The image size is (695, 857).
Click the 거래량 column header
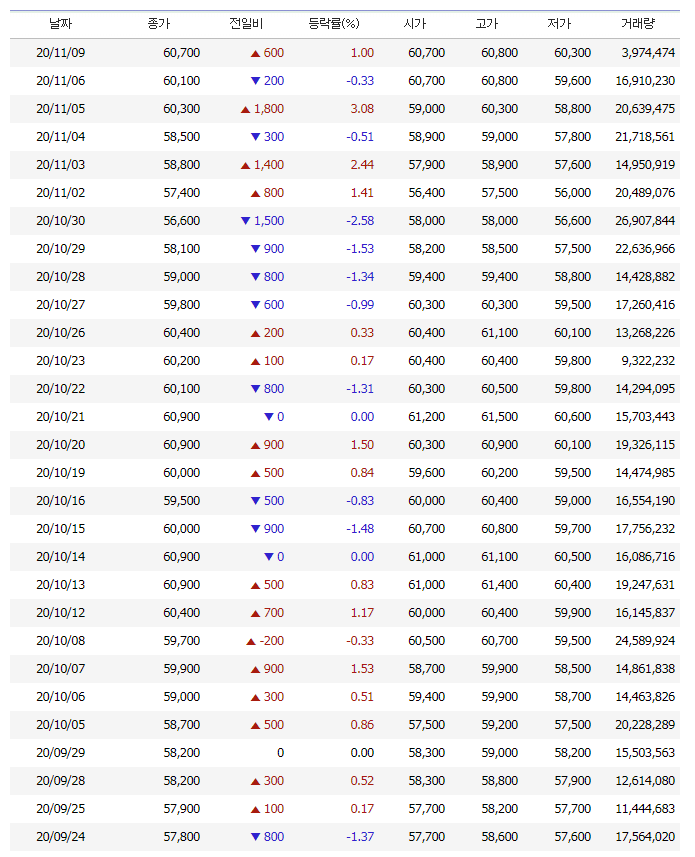point(638,24)
